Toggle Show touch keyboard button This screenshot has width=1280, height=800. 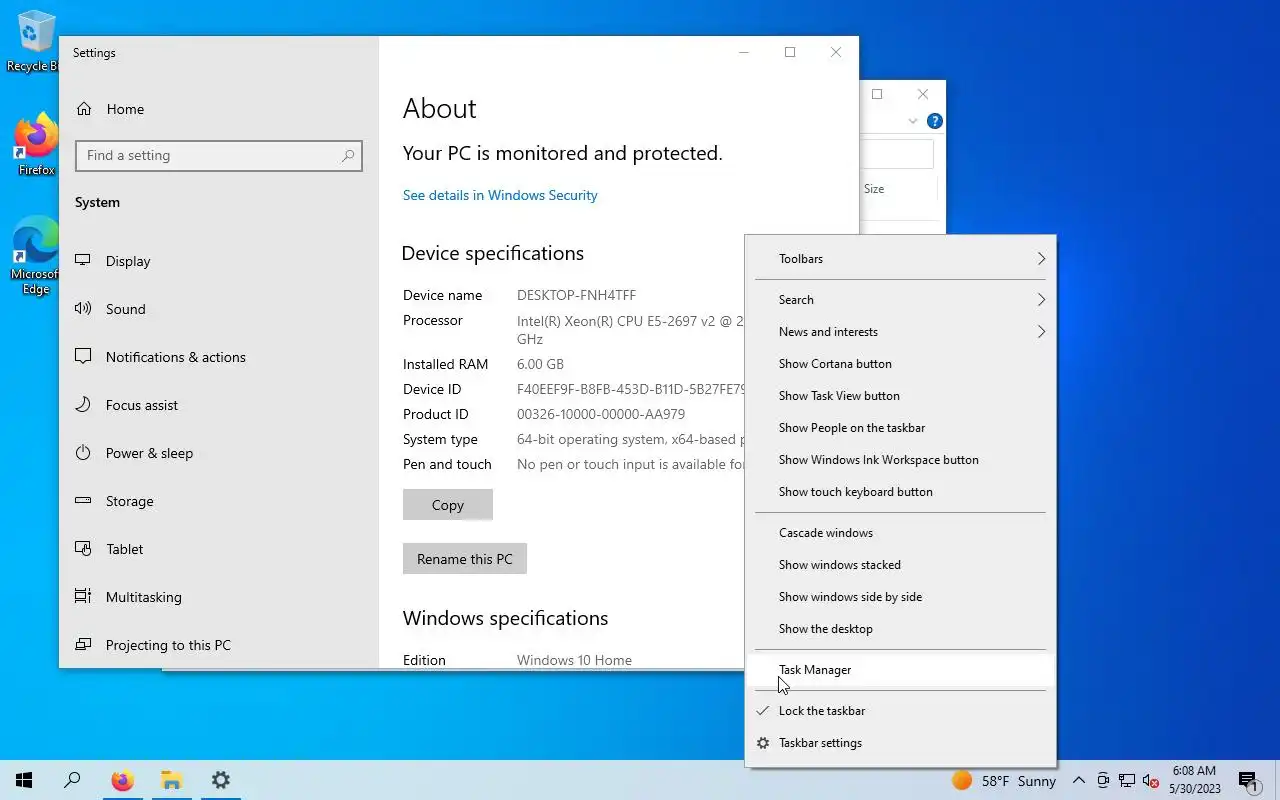click(900, 492)
